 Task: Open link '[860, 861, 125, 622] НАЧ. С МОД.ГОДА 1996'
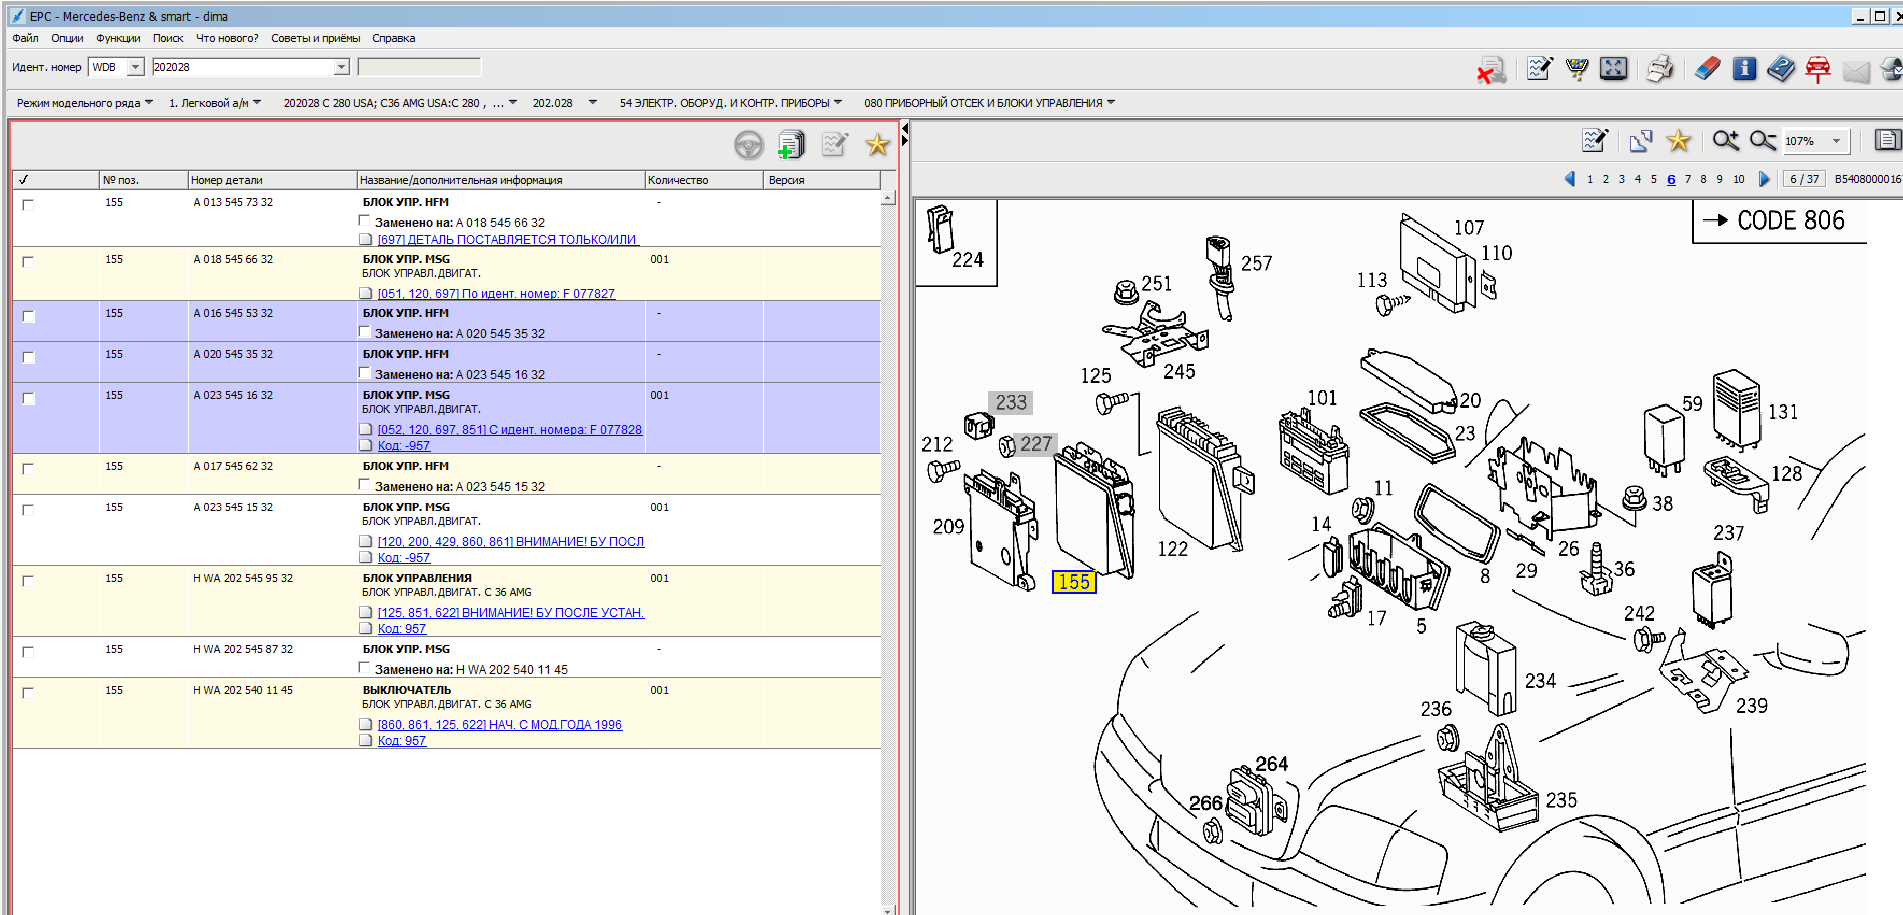tap(500, 724)
